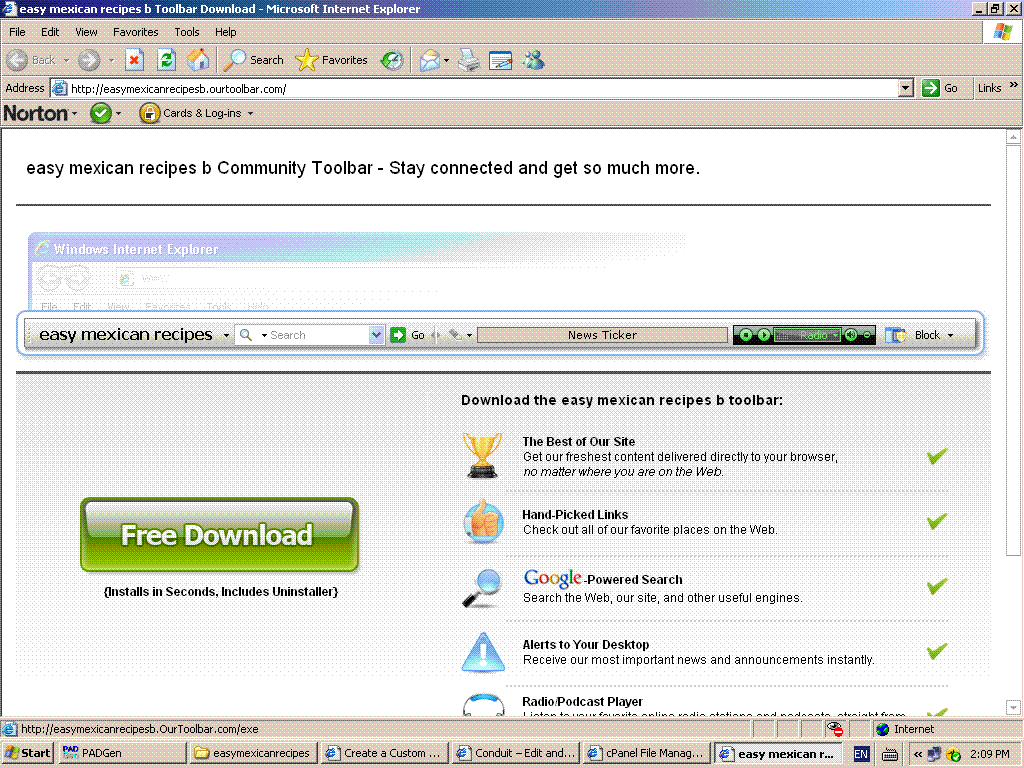Open the Favorites star panel
Screen dimensions: 1024x768
click(331, 60)
